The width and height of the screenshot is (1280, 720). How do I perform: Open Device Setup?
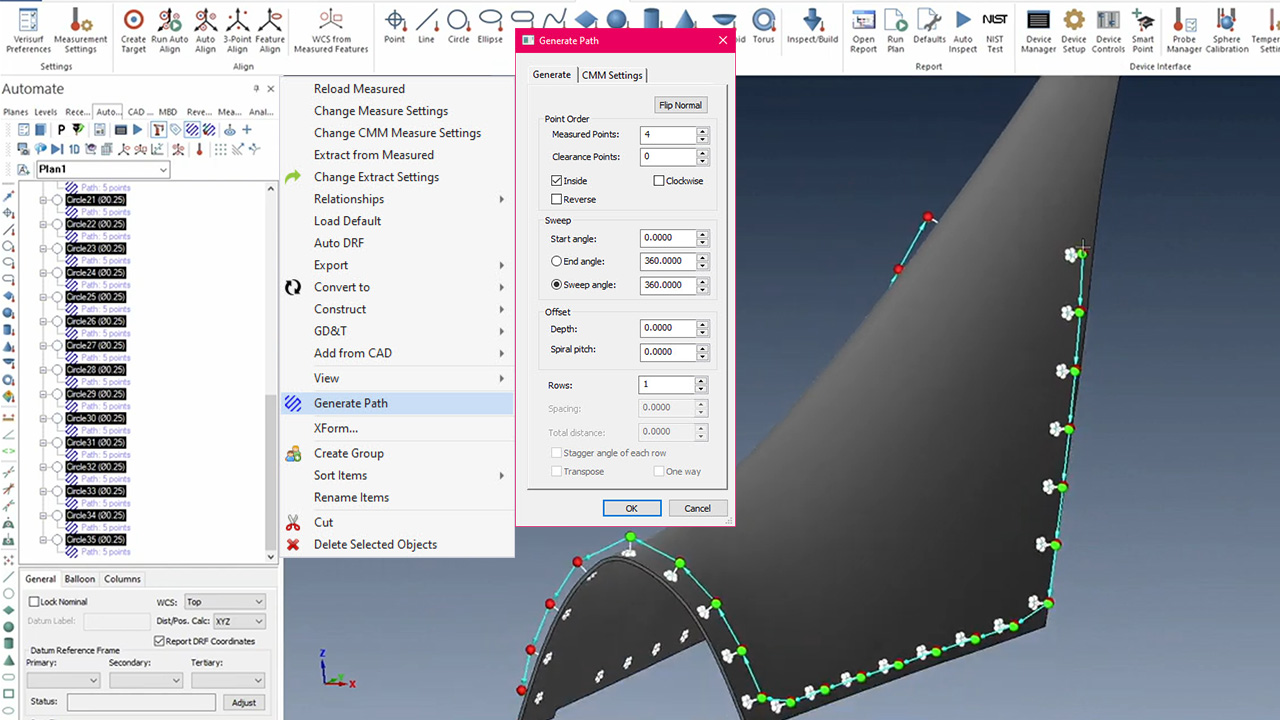1074,31
